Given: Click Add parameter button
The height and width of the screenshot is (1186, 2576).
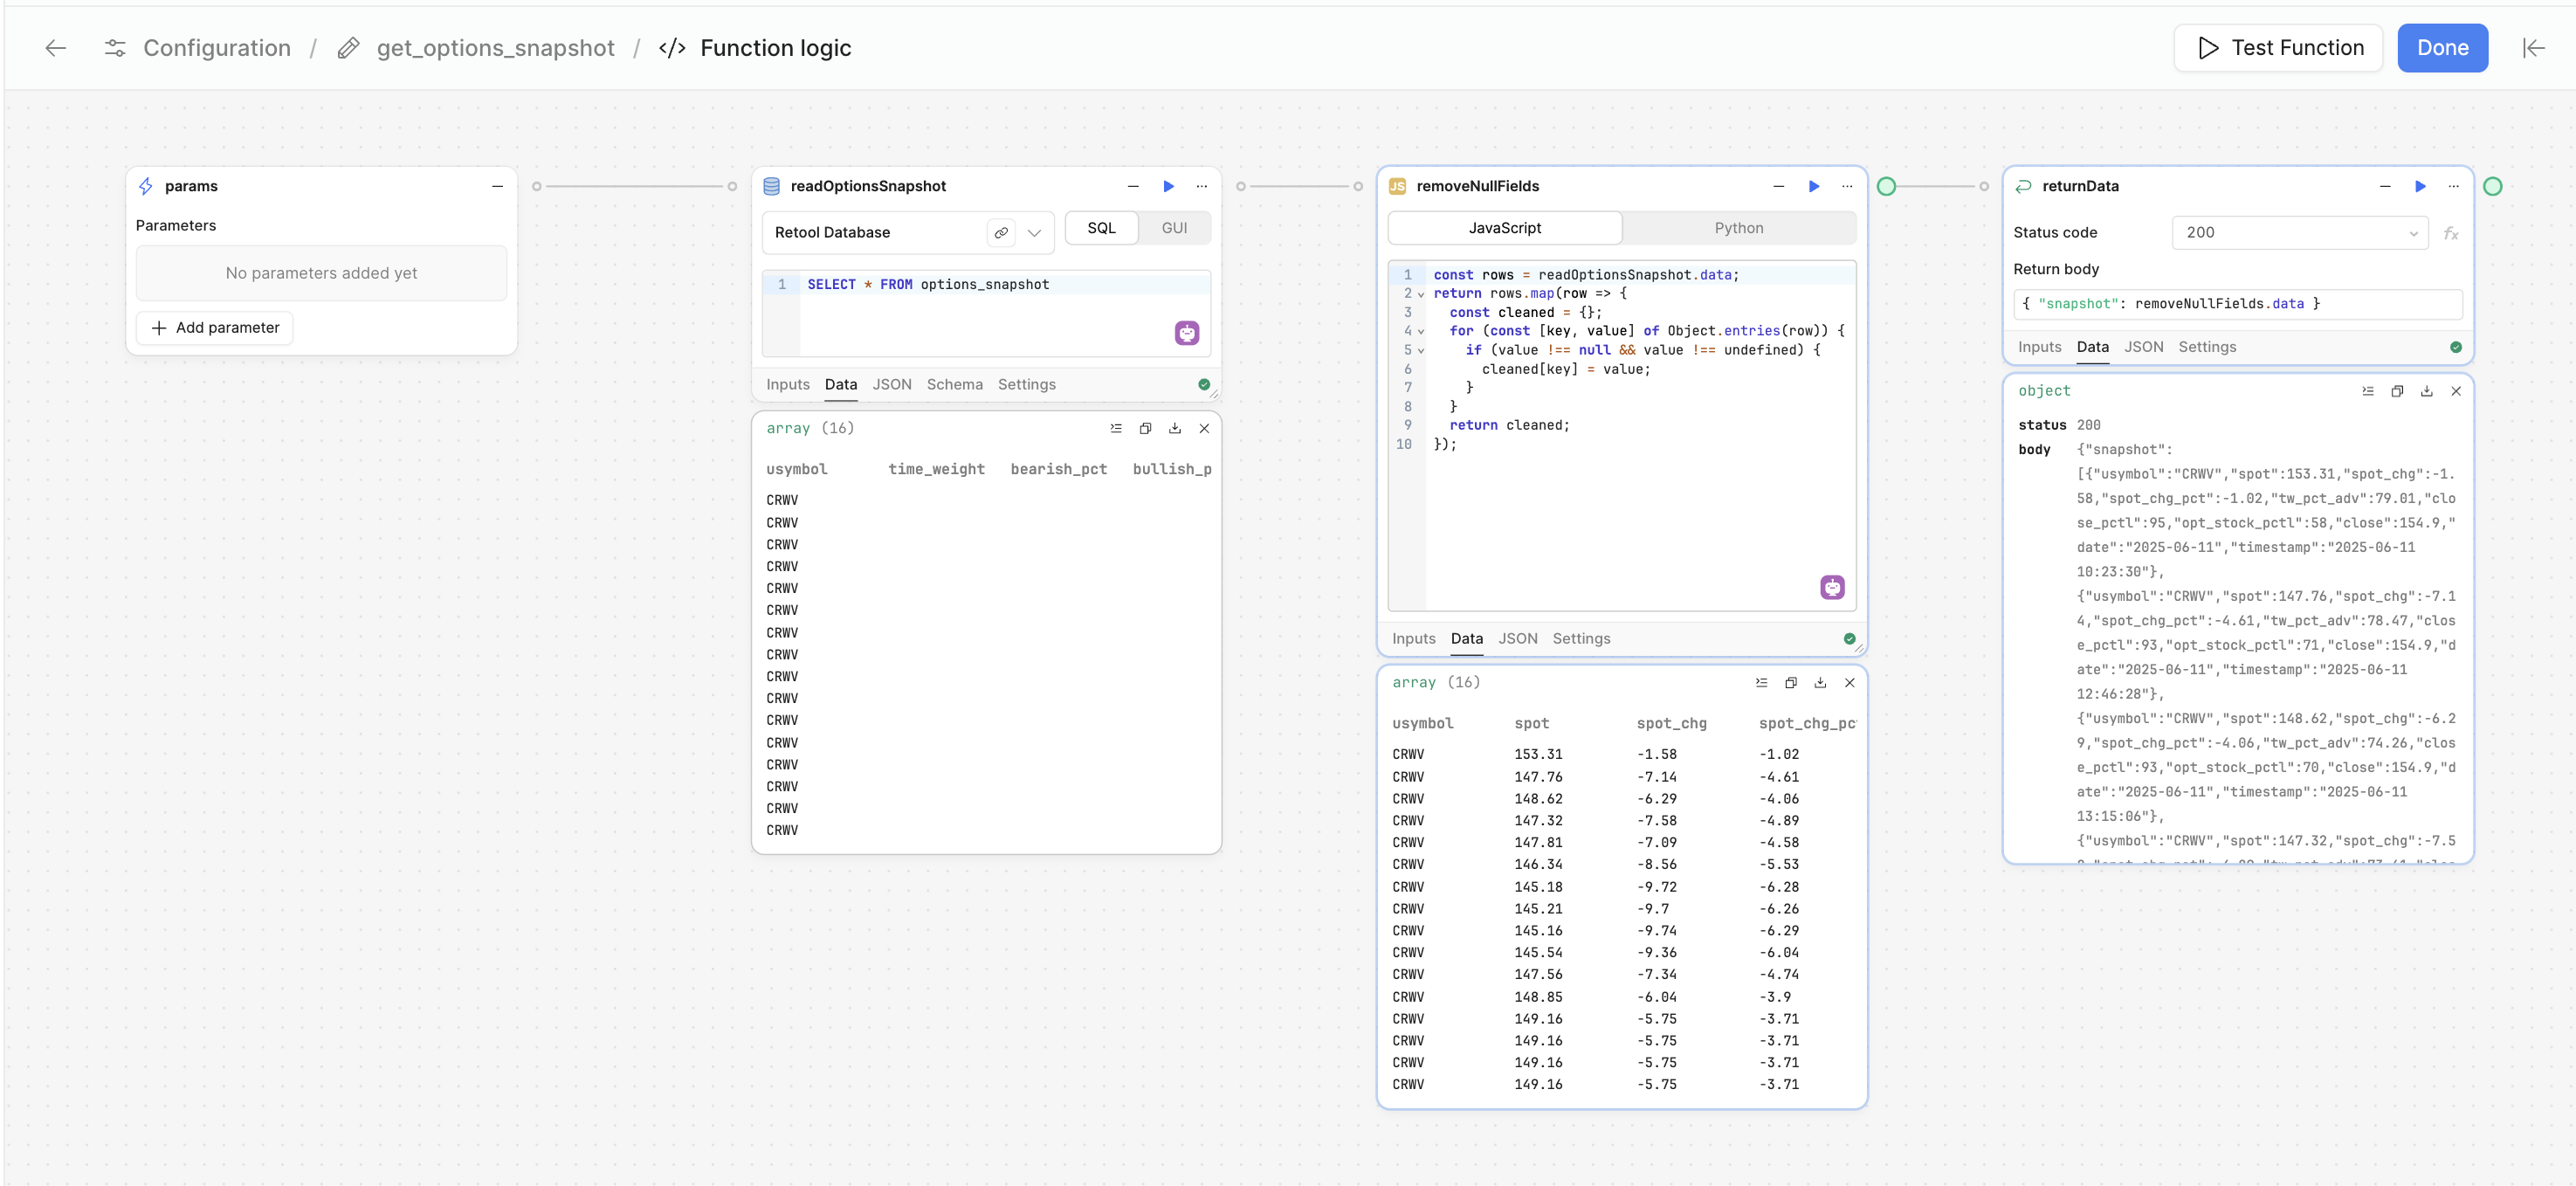Looking at the screenshot, I should tap(215, 328).
